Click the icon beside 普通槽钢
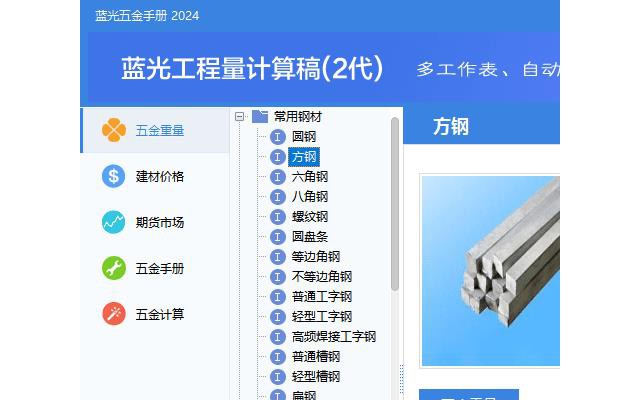 tap(278, 357)
